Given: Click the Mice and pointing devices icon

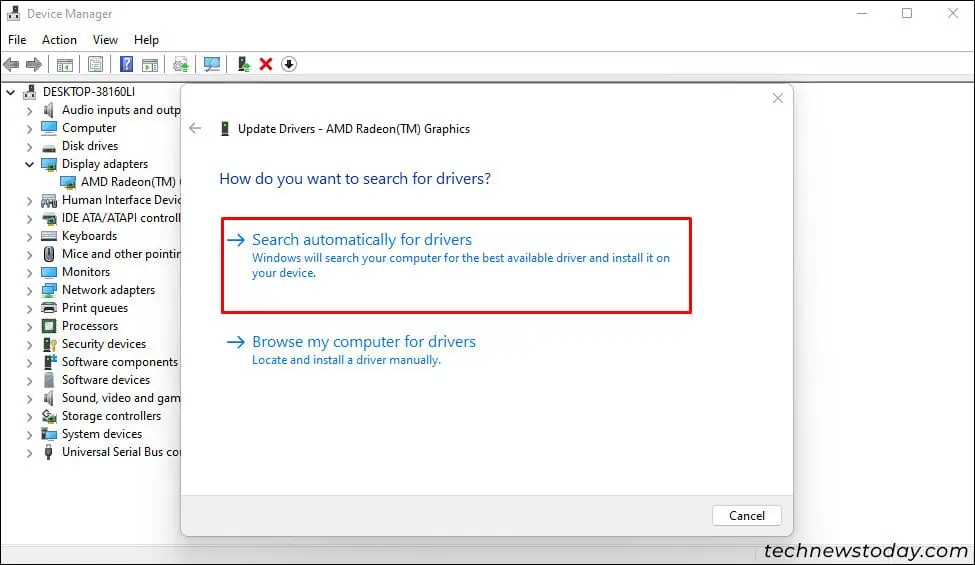Looking at the screenshot, I should tap(49, 254).
